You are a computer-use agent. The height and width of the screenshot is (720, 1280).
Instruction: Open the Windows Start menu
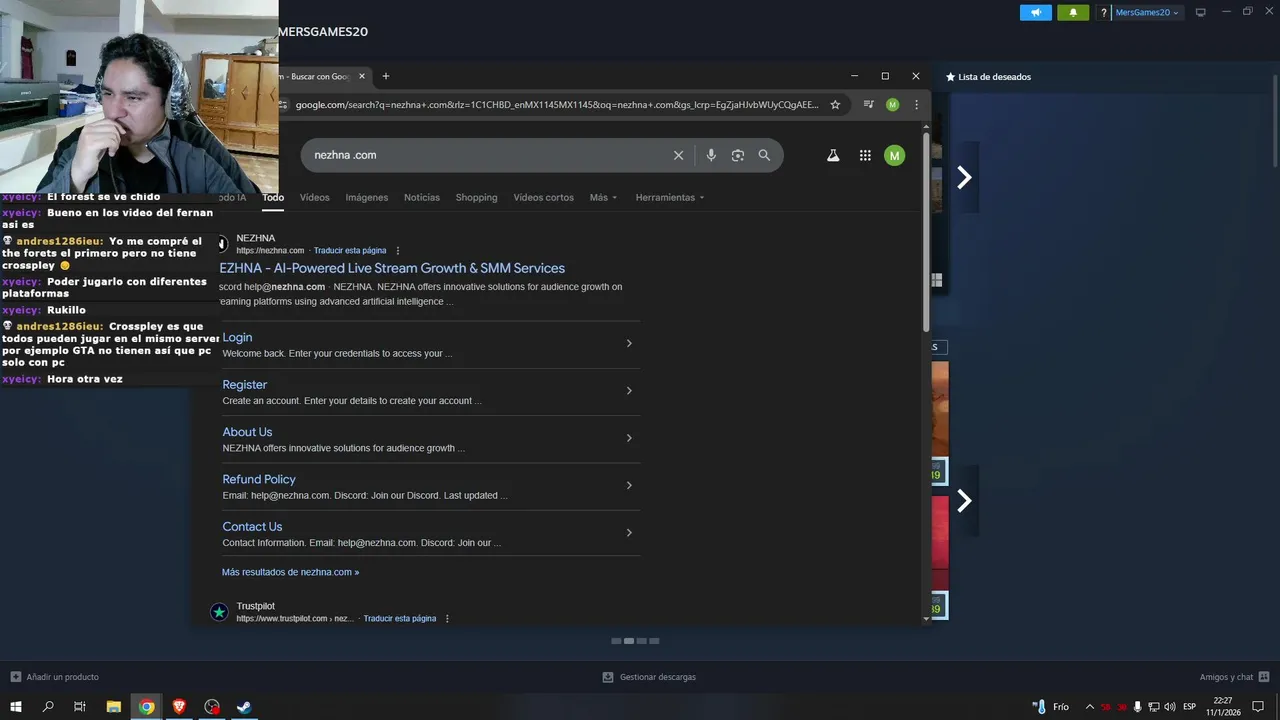[x=16, y=706]
